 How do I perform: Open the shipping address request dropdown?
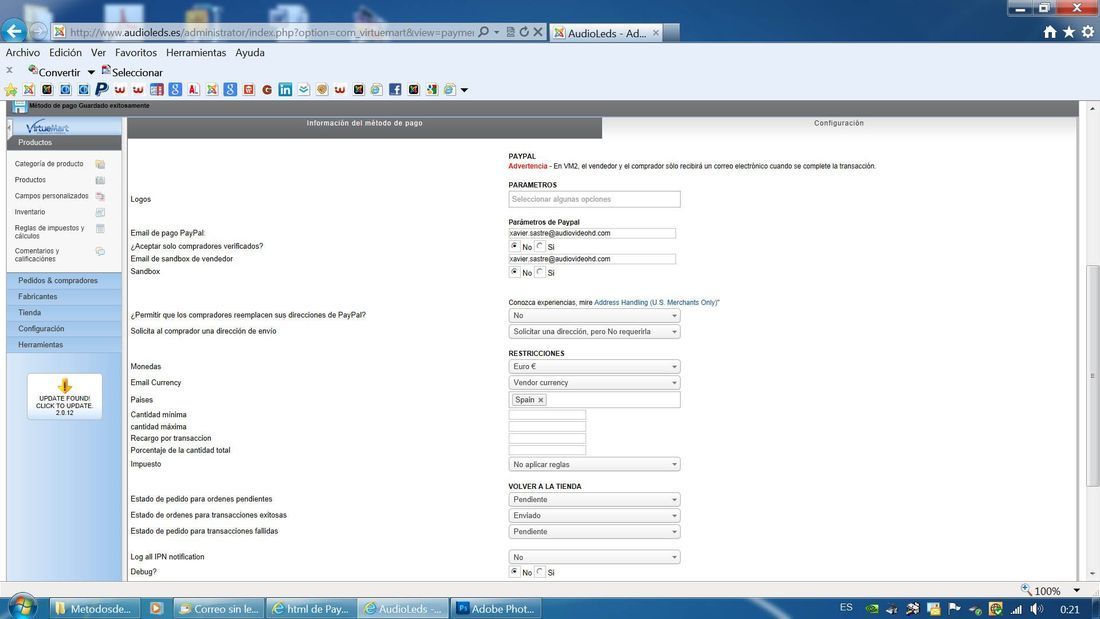click(594, 331)
